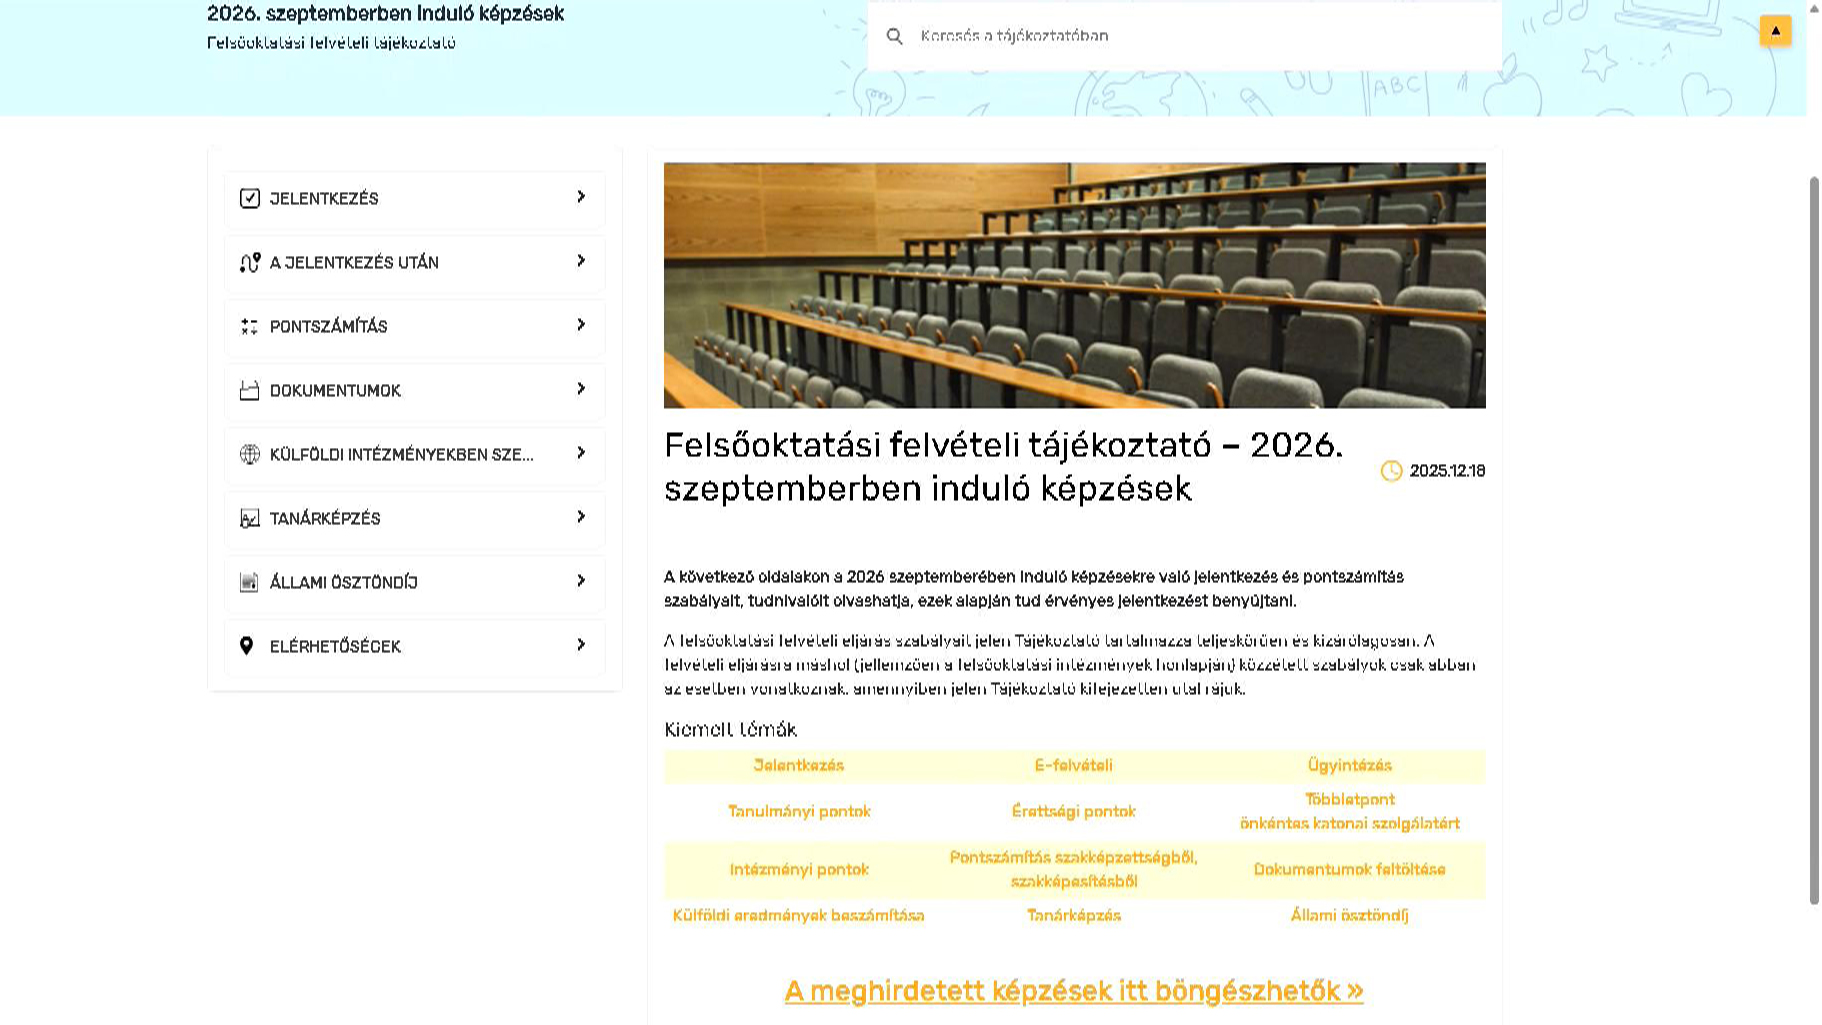Click the Állami ösztöndíj sidebar icon
This screenshot has height=1025, width=1822.
click(x=250, y=582)
